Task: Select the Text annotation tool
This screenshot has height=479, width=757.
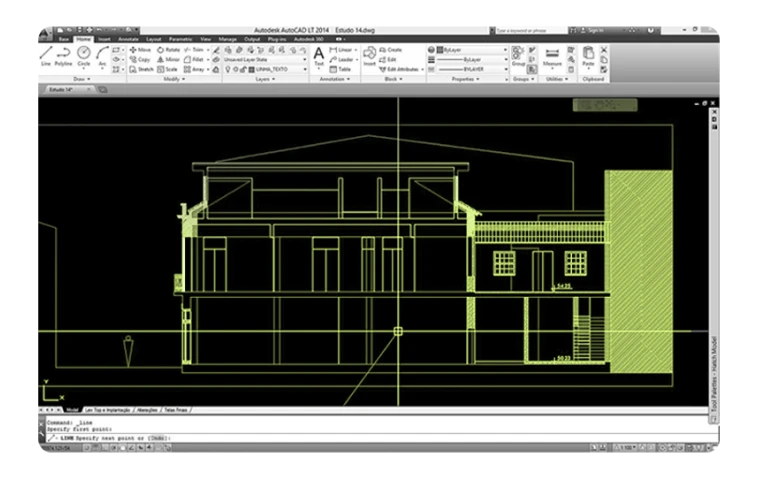Action: (319, 56)
